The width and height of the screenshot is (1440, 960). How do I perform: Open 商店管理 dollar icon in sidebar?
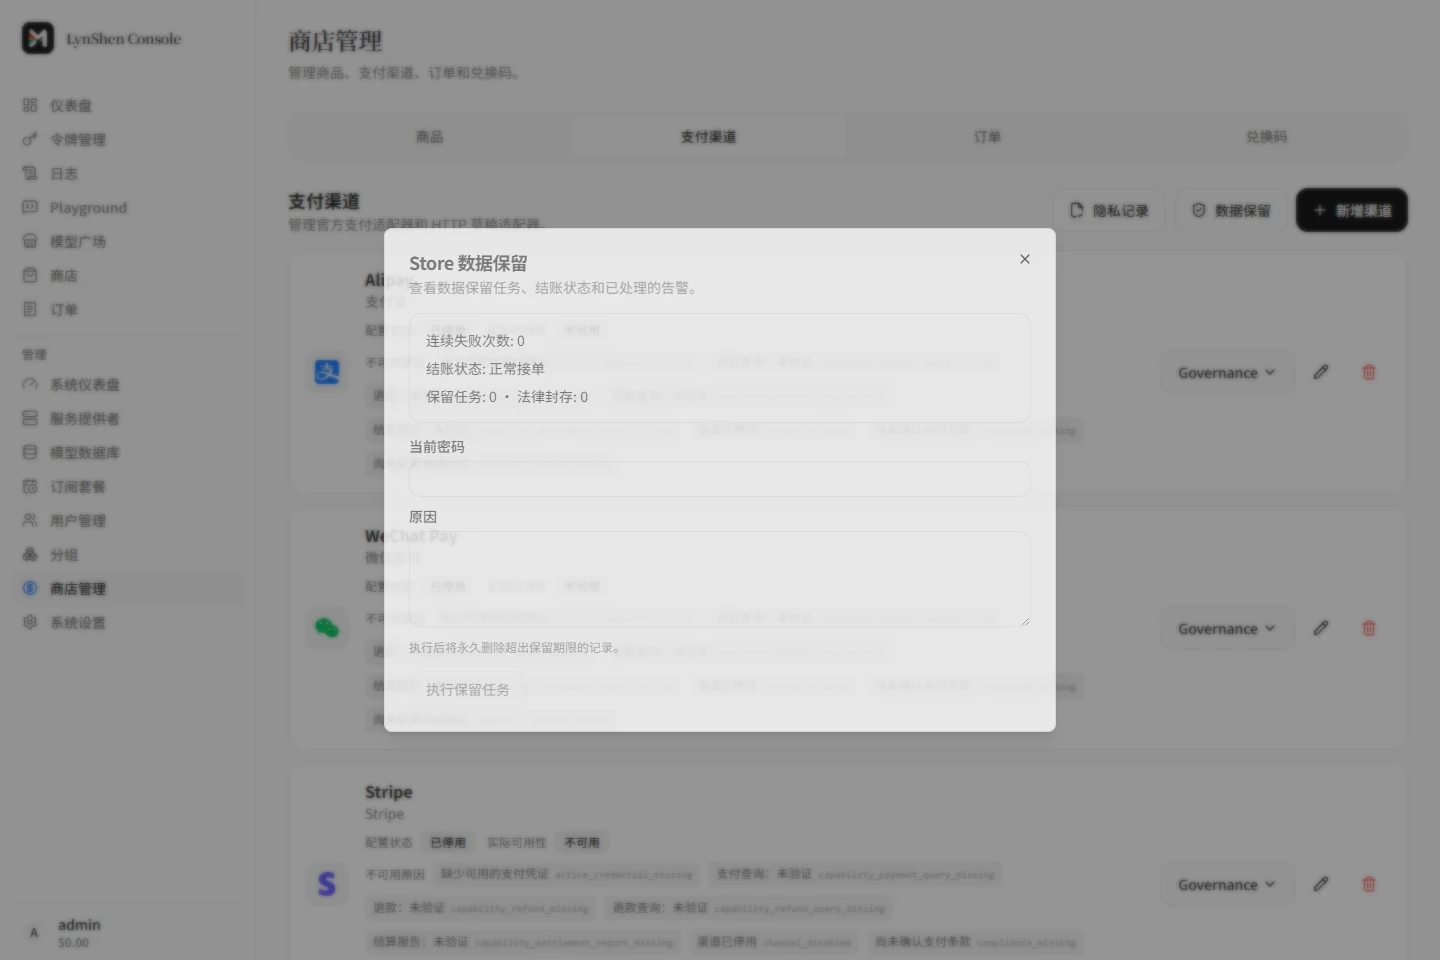[30, 588]
